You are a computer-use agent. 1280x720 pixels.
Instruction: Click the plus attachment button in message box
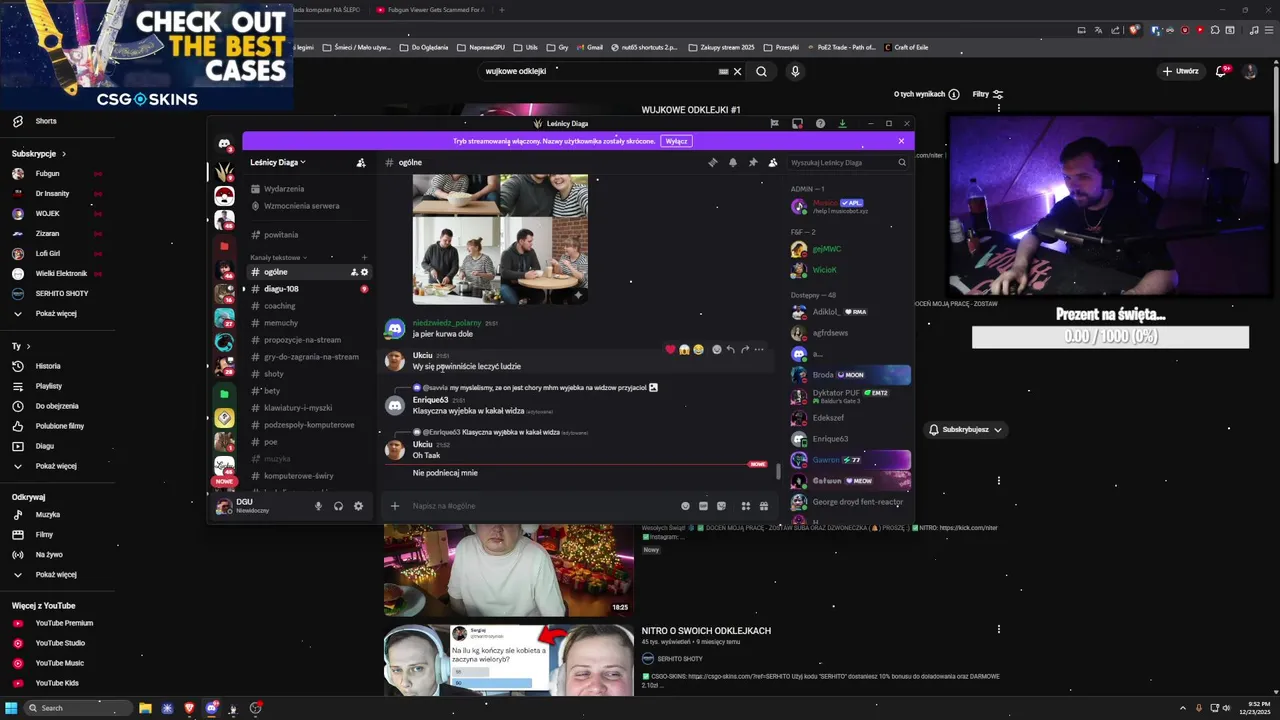(x=395, y=506)
